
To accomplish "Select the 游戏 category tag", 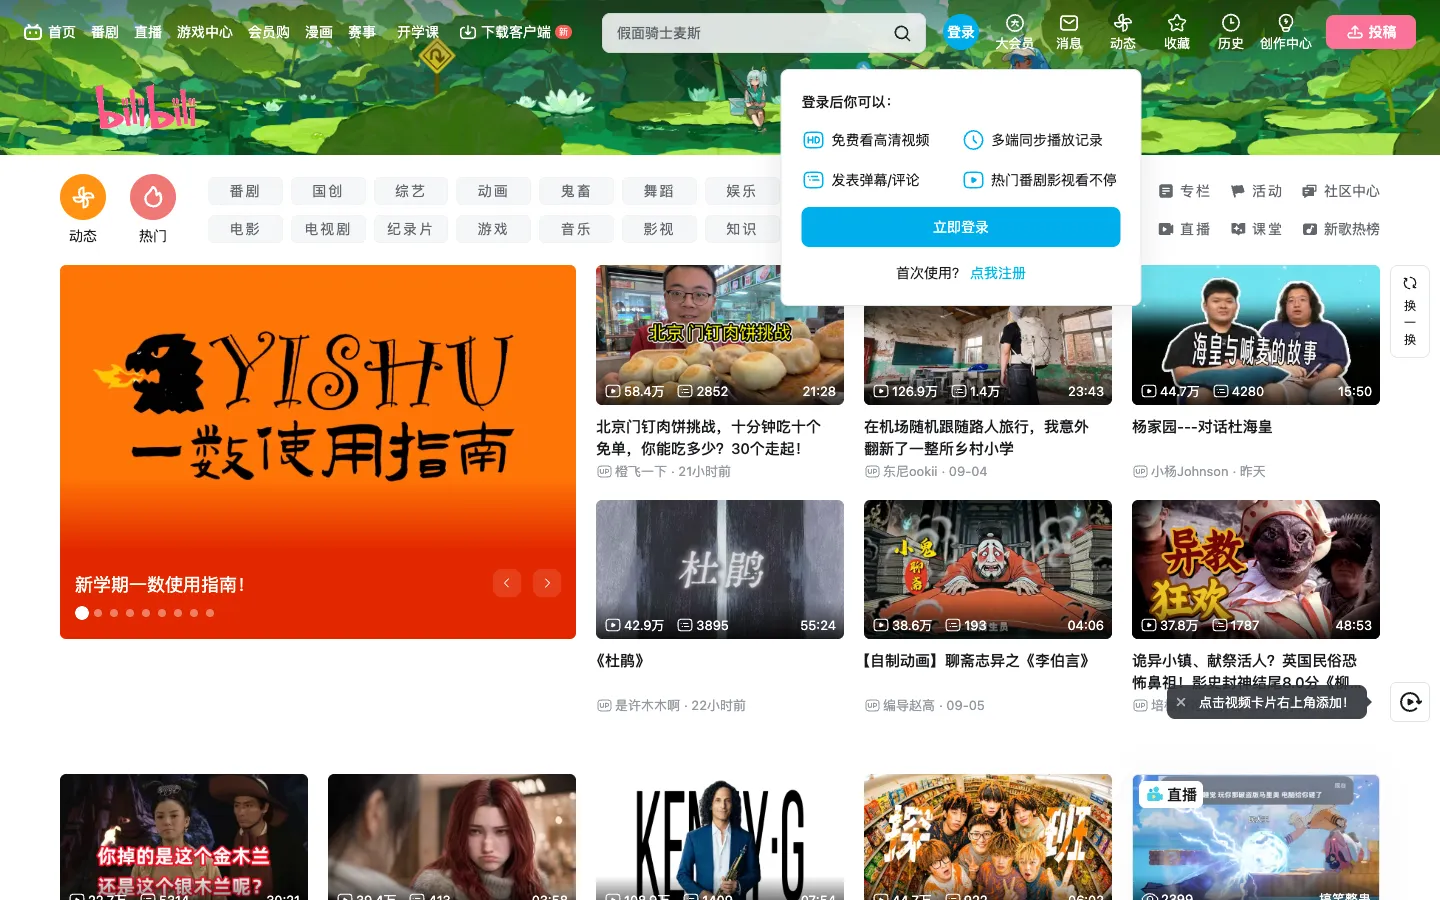I will click(x=494, y=229).
